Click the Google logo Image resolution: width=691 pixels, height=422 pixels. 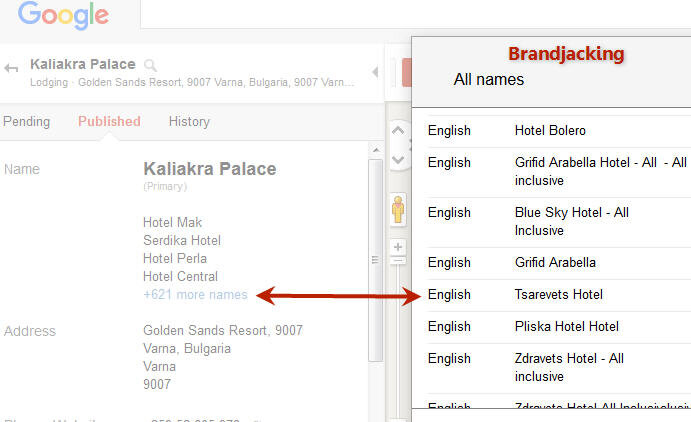click(63, 15)
